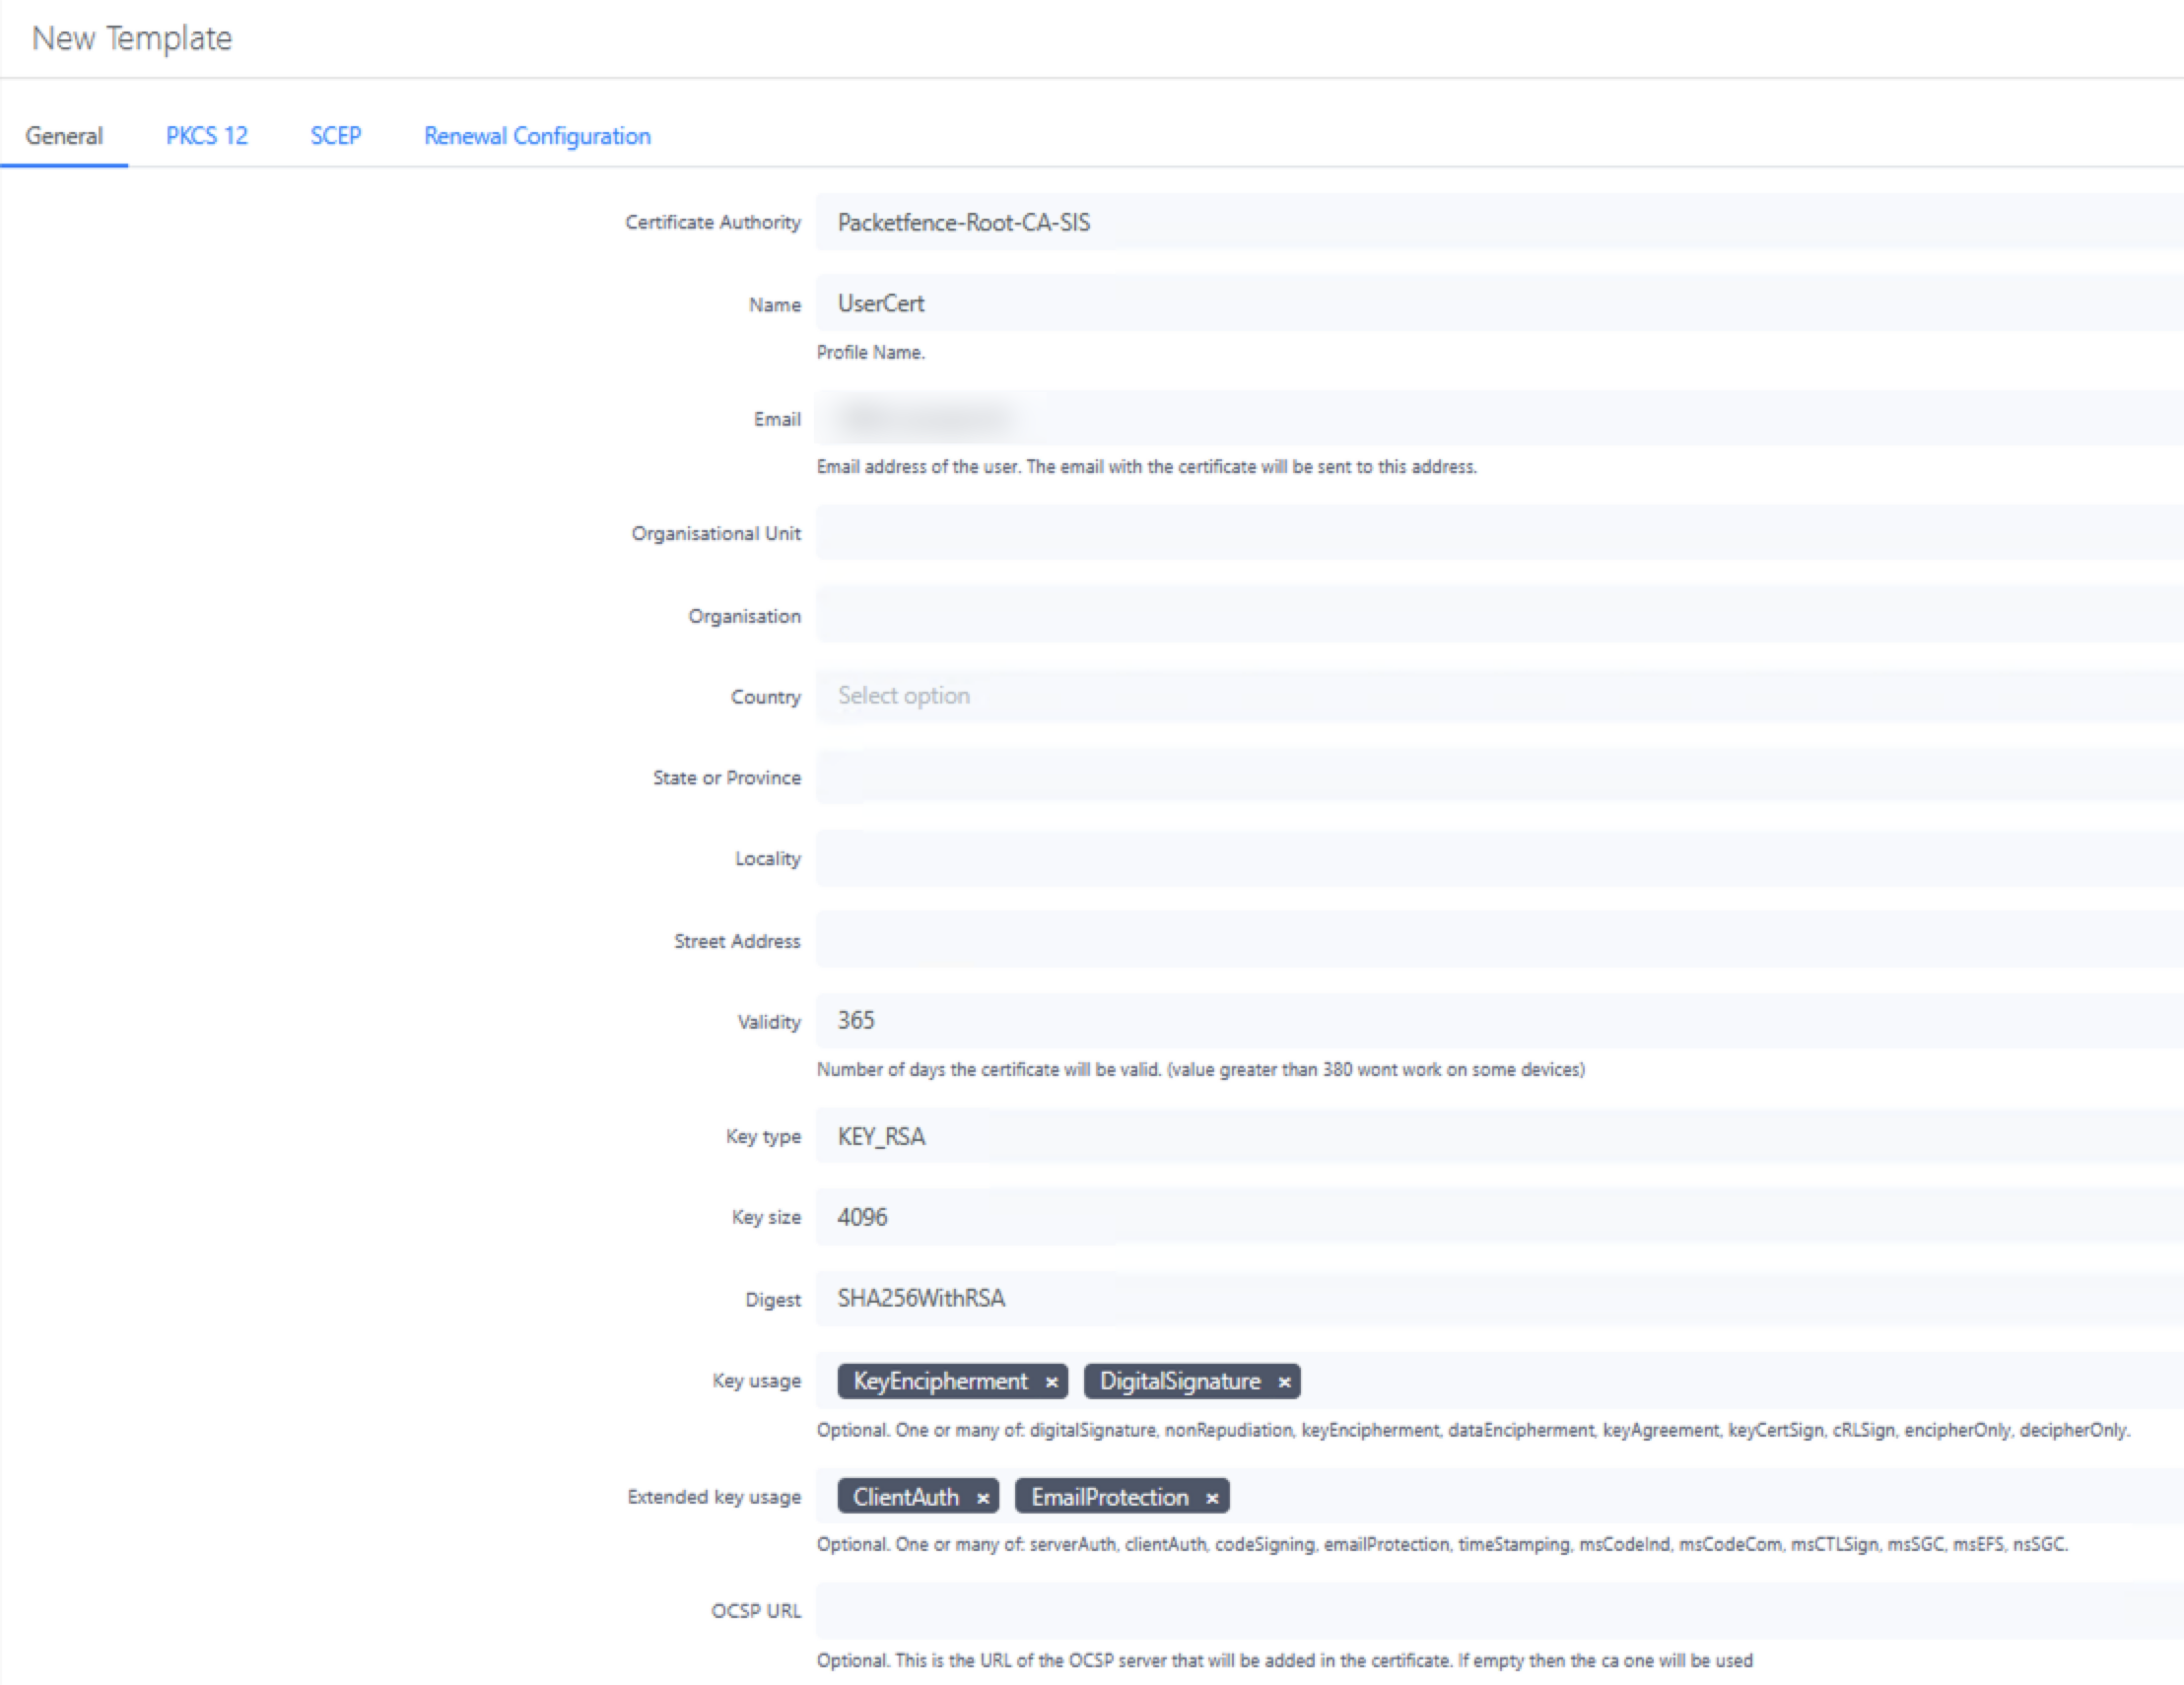The width and height of the screenshot is (2184, 1685).
Task: Open the Renewal Configuration tab
Action: (x=537, y=136)
